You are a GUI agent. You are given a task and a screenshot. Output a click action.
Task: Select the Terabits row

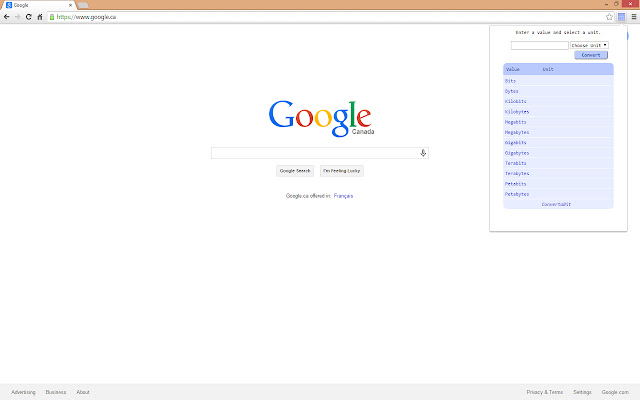558,163
